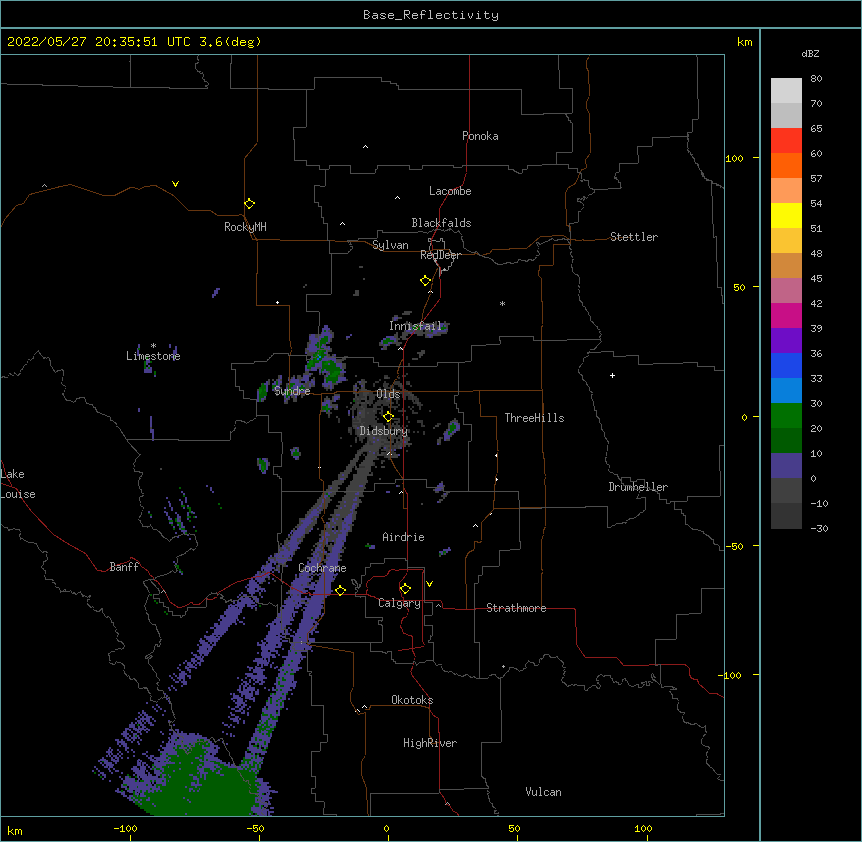
Task: Pick the magenta 42-39 dBZ legend swatch
Action: 786,315
